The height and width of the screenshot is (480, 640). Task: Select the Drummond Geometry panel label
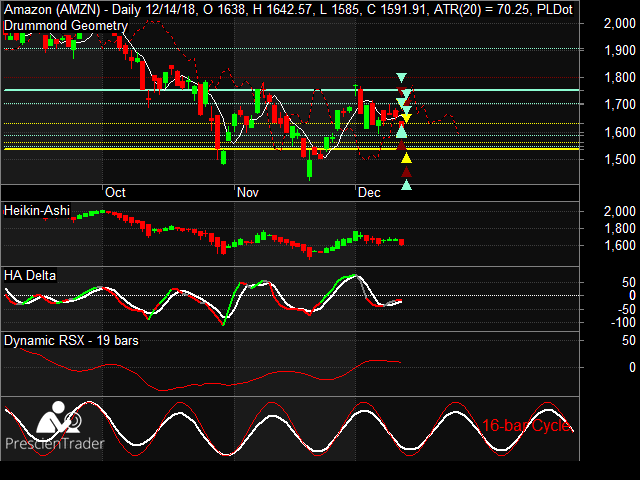66,26
